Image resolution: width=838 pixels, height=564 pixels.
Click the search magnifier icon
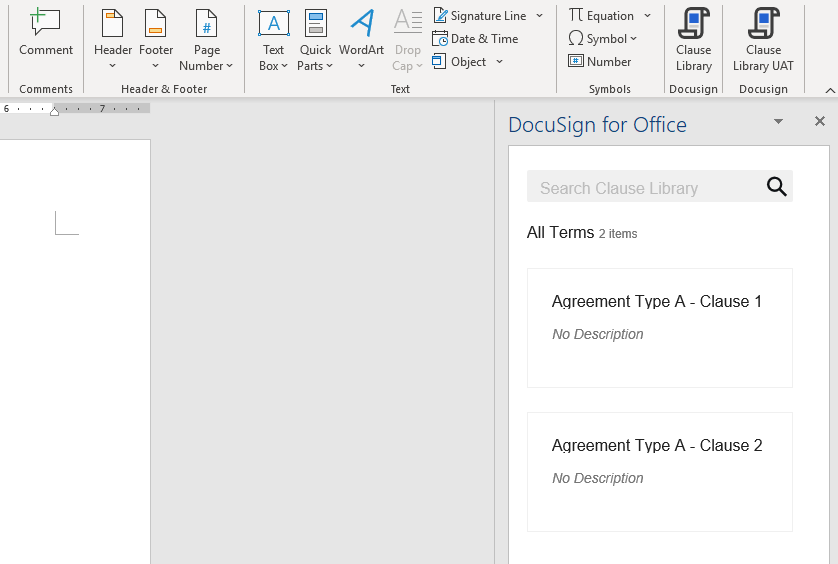click(x=776, y=186)
